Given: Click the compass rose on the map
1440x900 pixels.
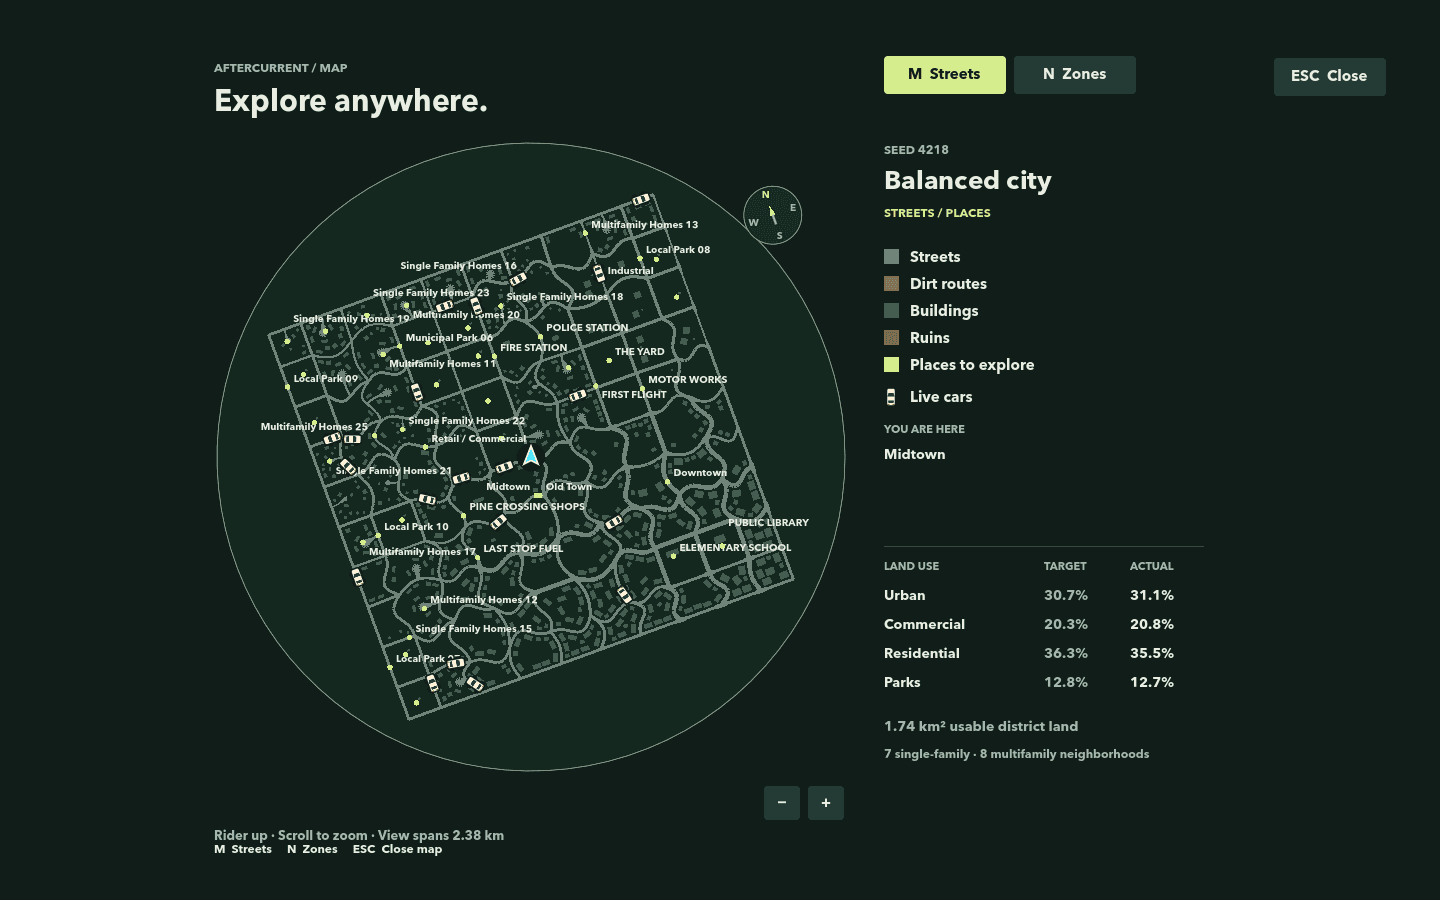Looking at the screenshot, I should pyautogui.click(x=773, y=215).
